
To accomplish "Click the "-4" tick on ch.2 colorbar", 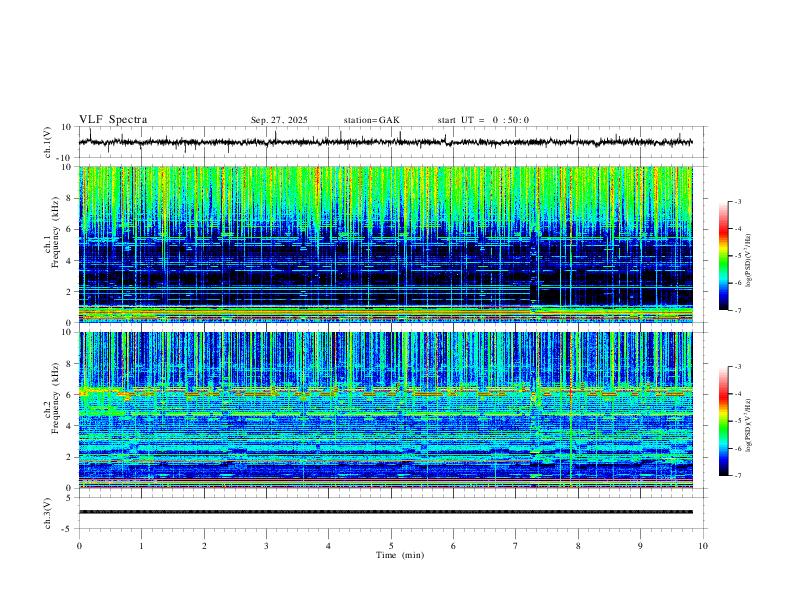I will [738, 394].
